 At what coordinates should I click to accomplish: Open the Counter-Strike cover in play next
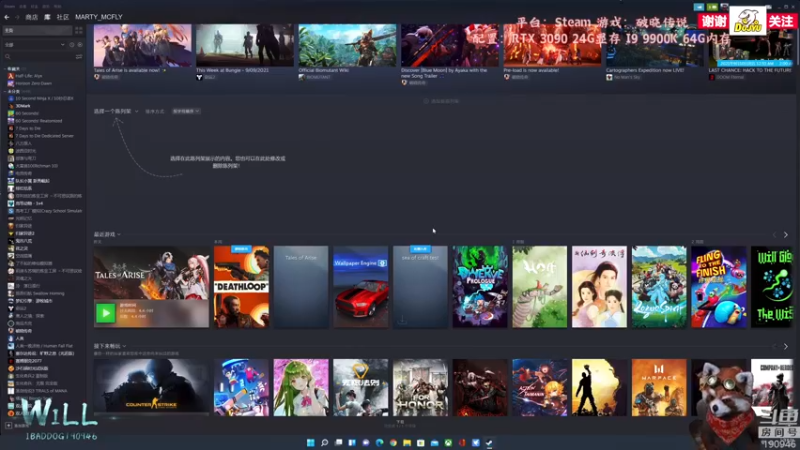(152, 387)
